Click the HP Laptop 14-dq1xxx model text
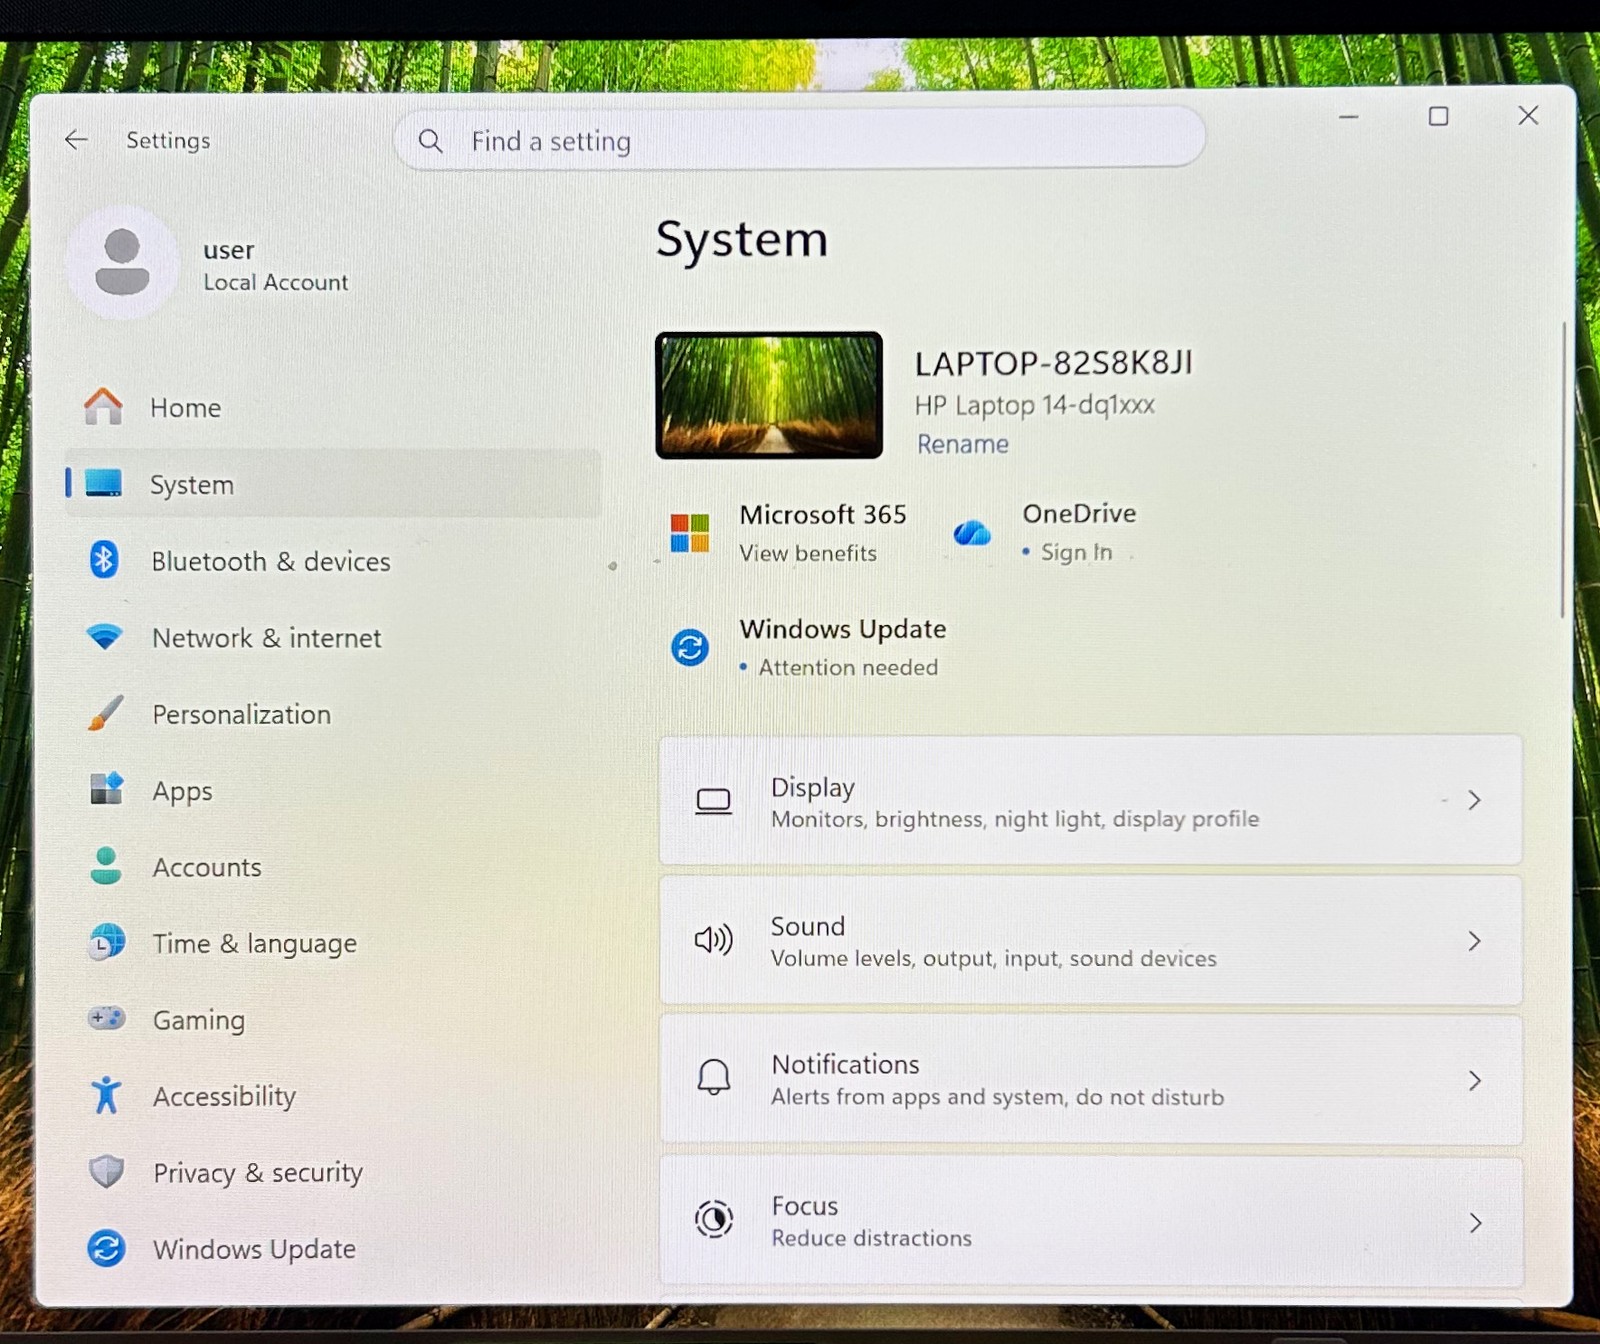Image resolution: width=1600 pixels, height=1344 pixels. point(1034,405)
